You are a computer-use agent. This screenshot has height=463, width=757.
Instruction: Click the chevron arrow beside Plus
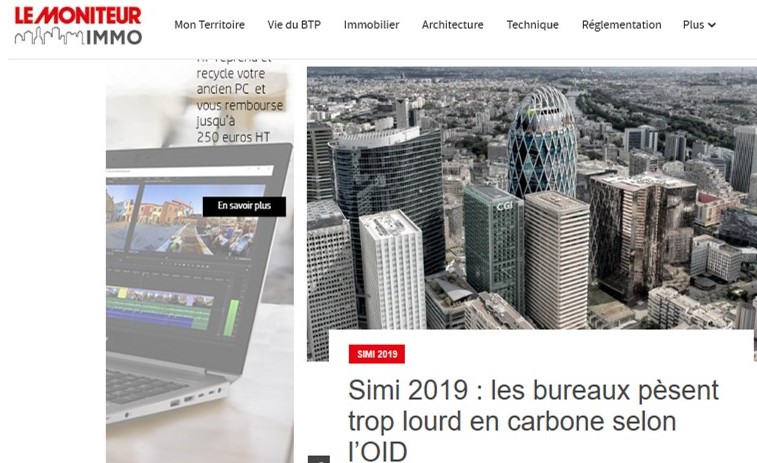point(712,25)
